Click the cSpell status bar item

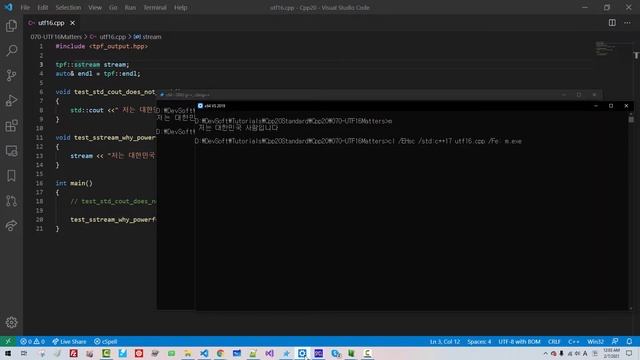[x=106, y=341]
